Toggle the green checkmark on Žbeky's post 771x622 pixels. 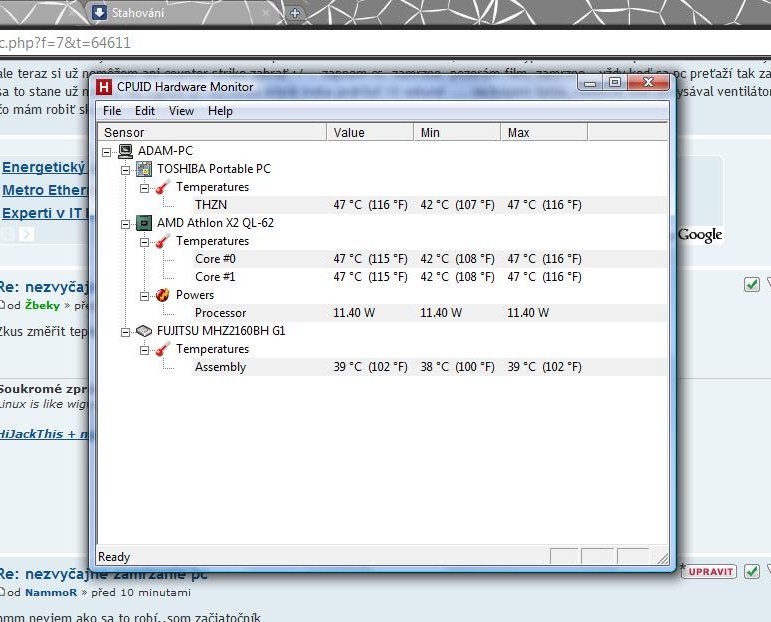[x=752, y=284]
